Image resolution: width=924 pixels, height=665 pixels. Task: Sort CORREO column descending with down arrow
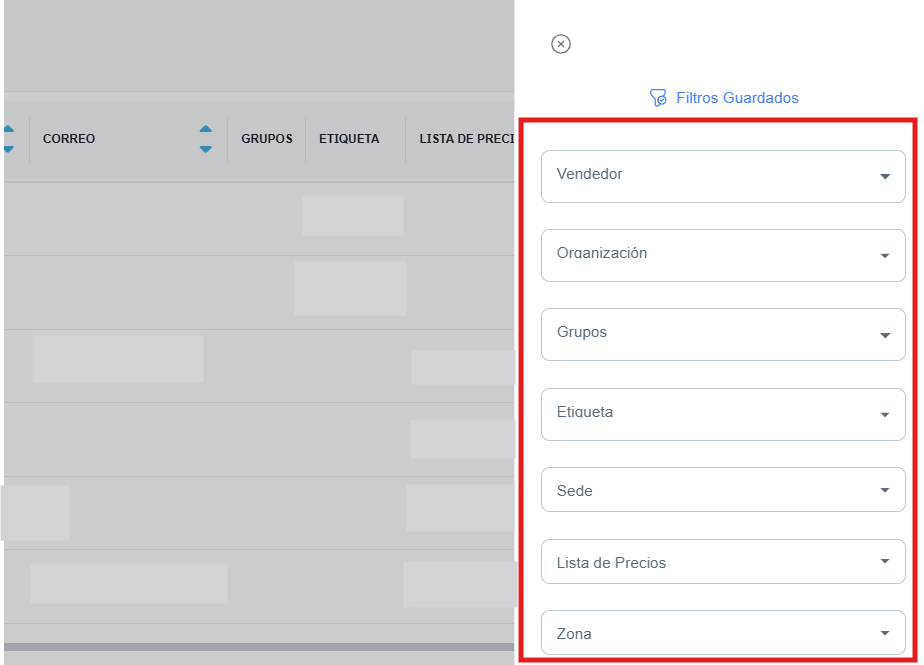(205, 149)
